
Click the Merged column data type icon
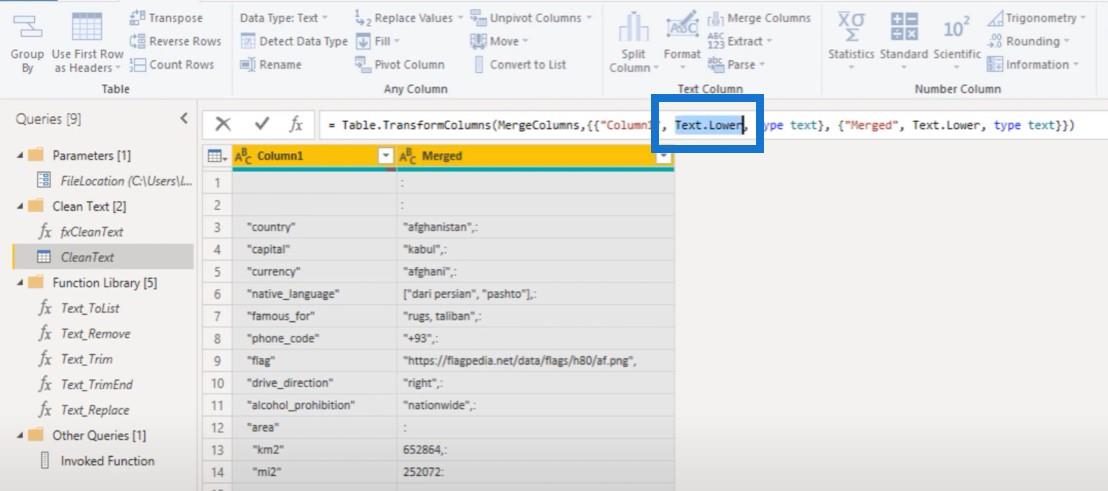click(408, 157)
